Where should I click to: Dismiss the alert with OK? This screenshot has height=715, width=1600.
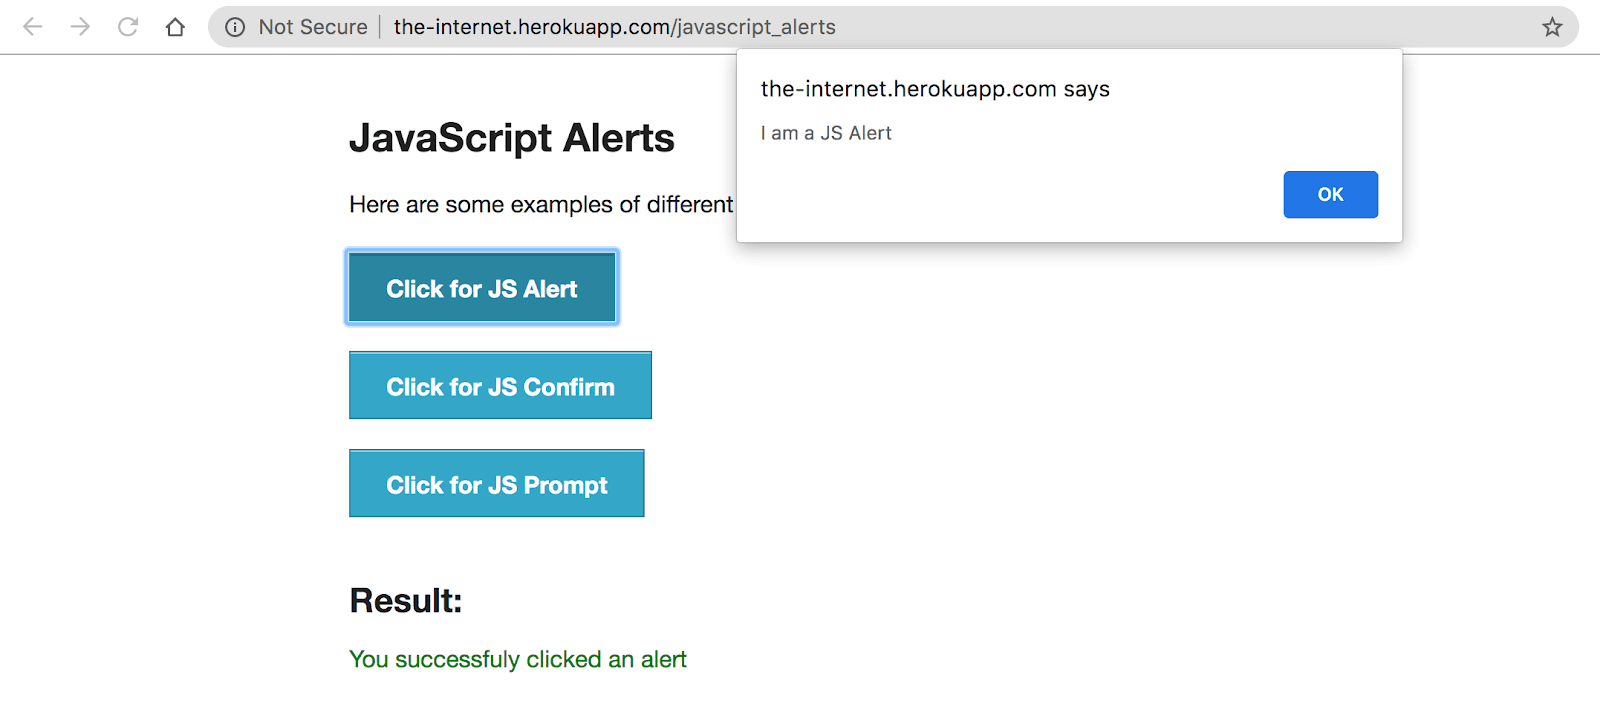pyautogui.click(x=1330, y=194)
